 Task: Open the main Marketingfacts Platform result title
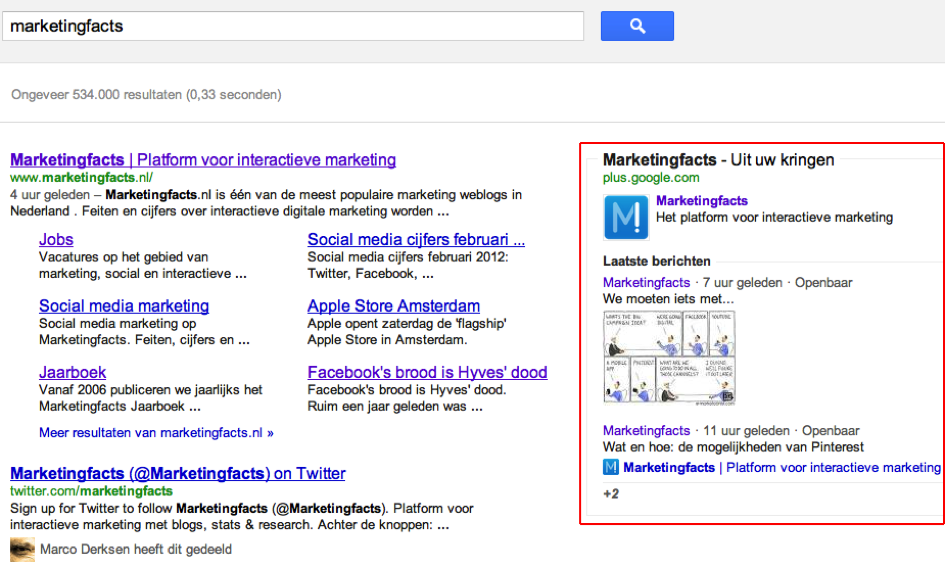(x=203, y=160)
